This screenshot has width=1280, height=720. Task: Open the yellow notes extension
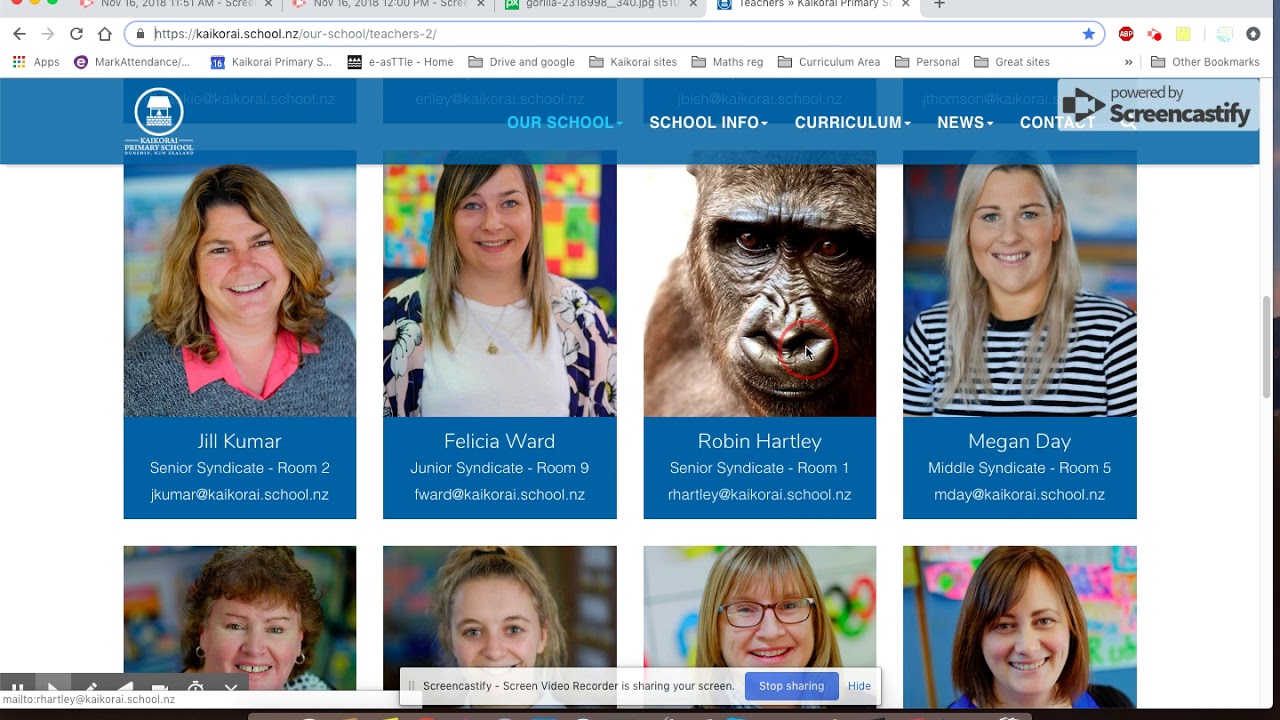click(x=1183, y=34)
